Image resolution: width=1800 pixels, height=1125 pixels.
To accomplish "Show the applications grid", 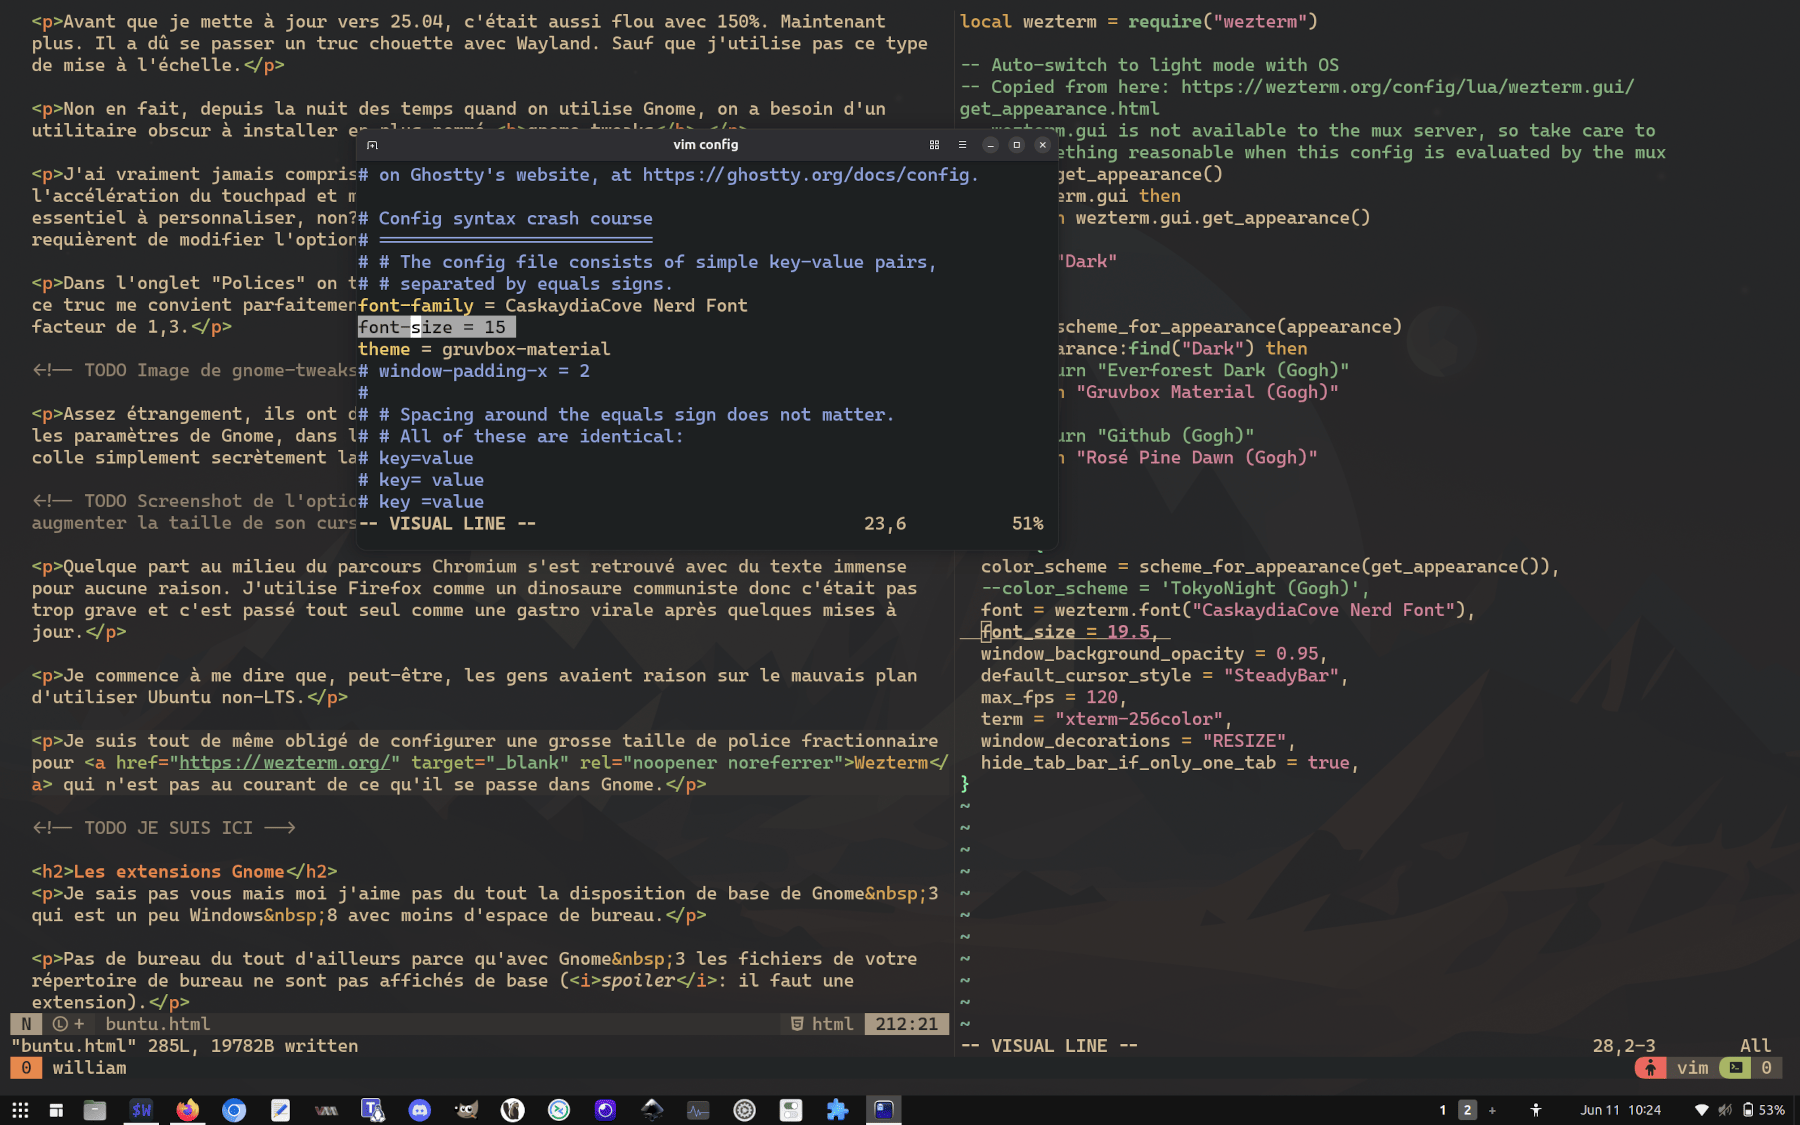I will (x=20, y=1110).
